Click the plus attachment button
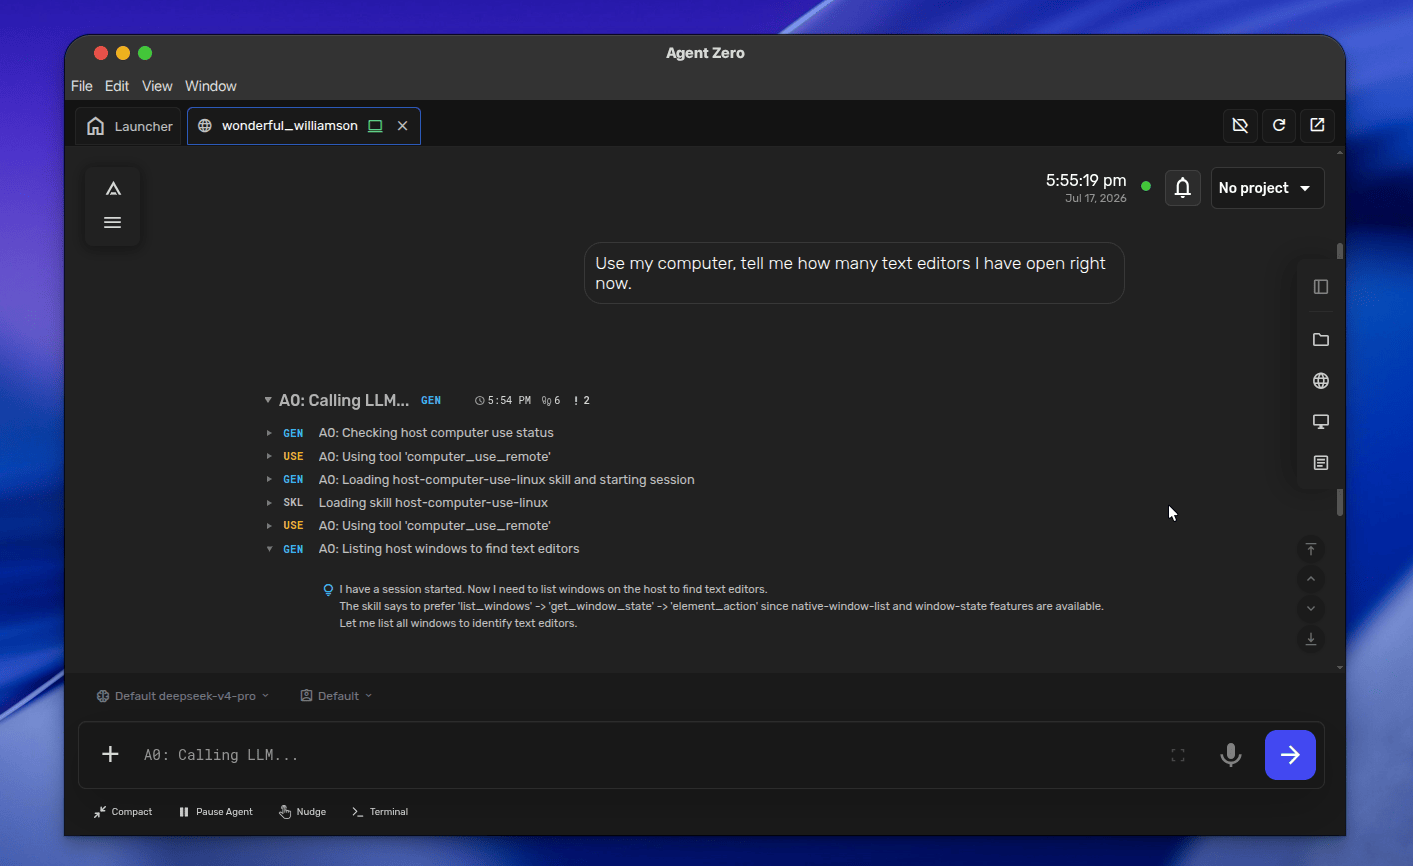The image size is (1413, 866). click(110, 754)
